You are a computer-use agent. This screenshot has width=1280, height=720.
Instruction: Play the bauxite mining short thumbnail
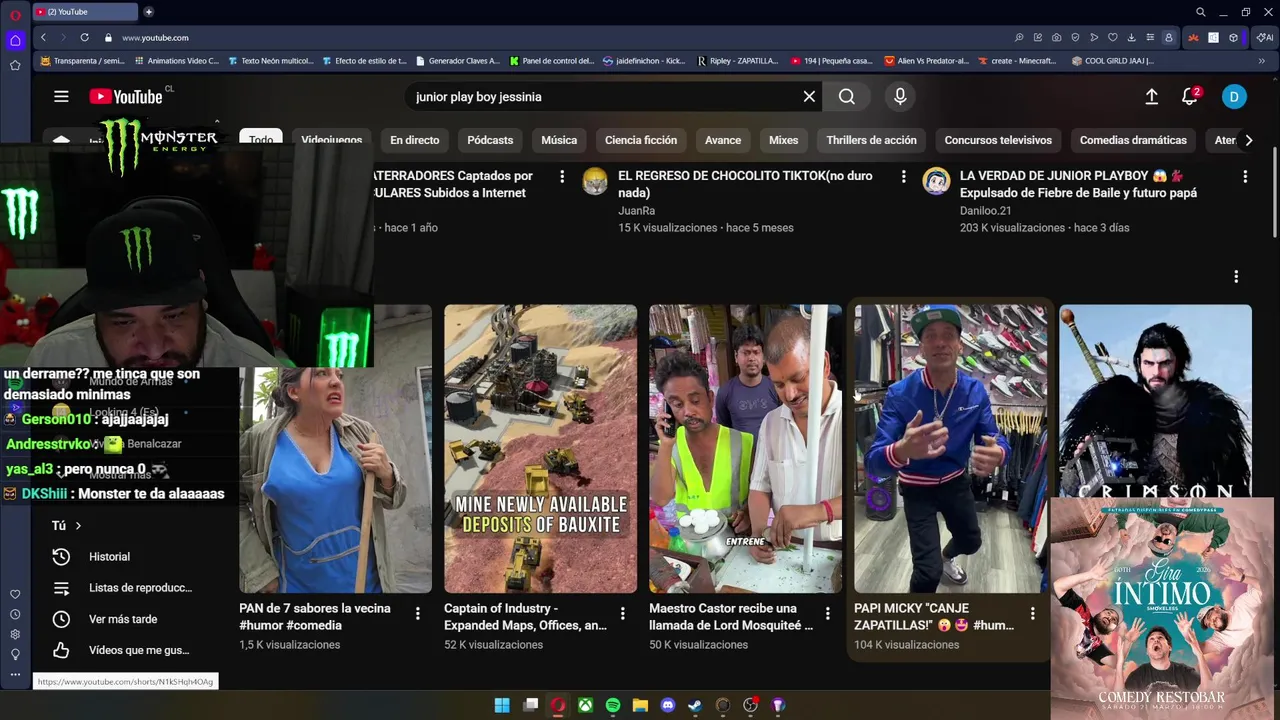click(x=540, y=449)
